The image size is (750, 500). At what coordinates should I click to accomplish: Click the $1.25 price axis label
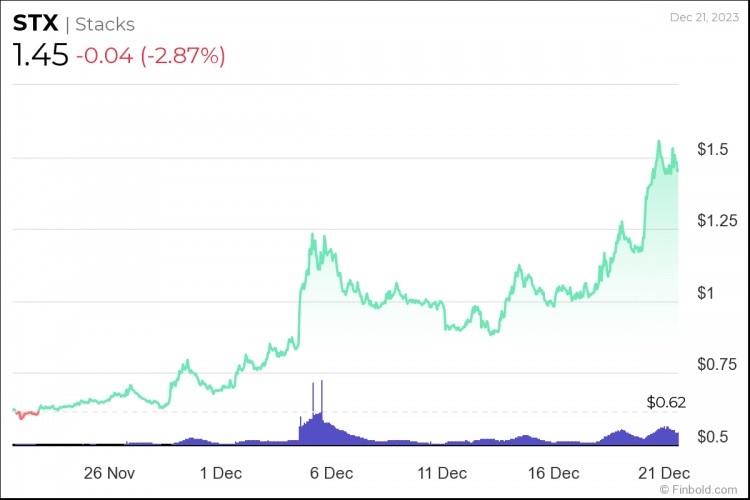click(711, 220)
